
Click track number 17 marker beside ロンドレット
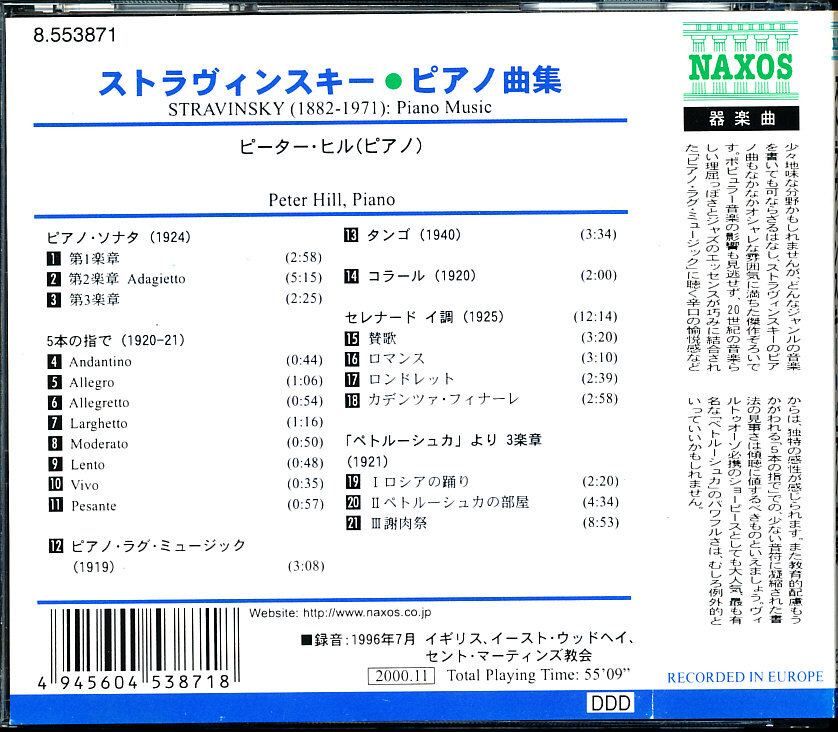coord(352,380)
